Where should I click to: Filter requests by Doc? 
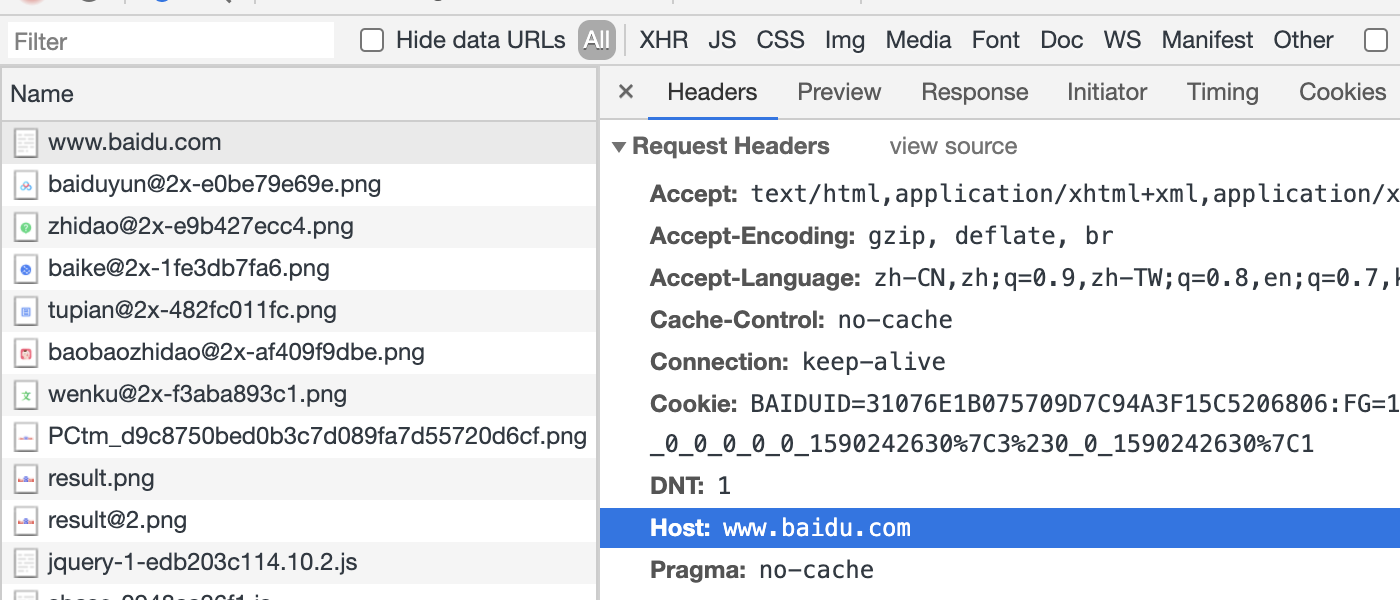(1062, 40)
